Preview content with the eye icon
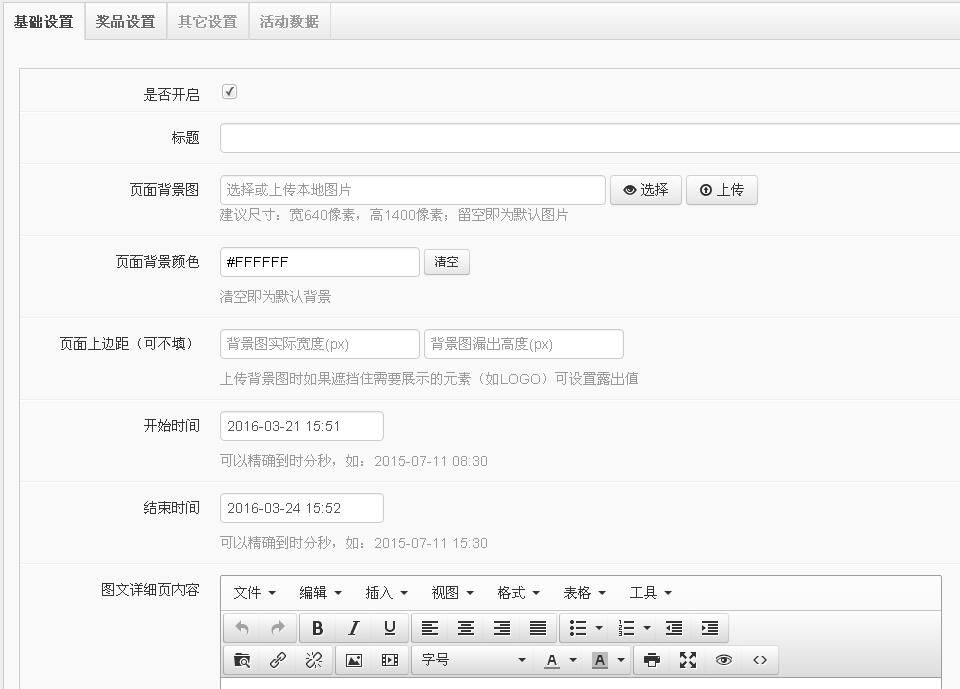 (722, 660)
